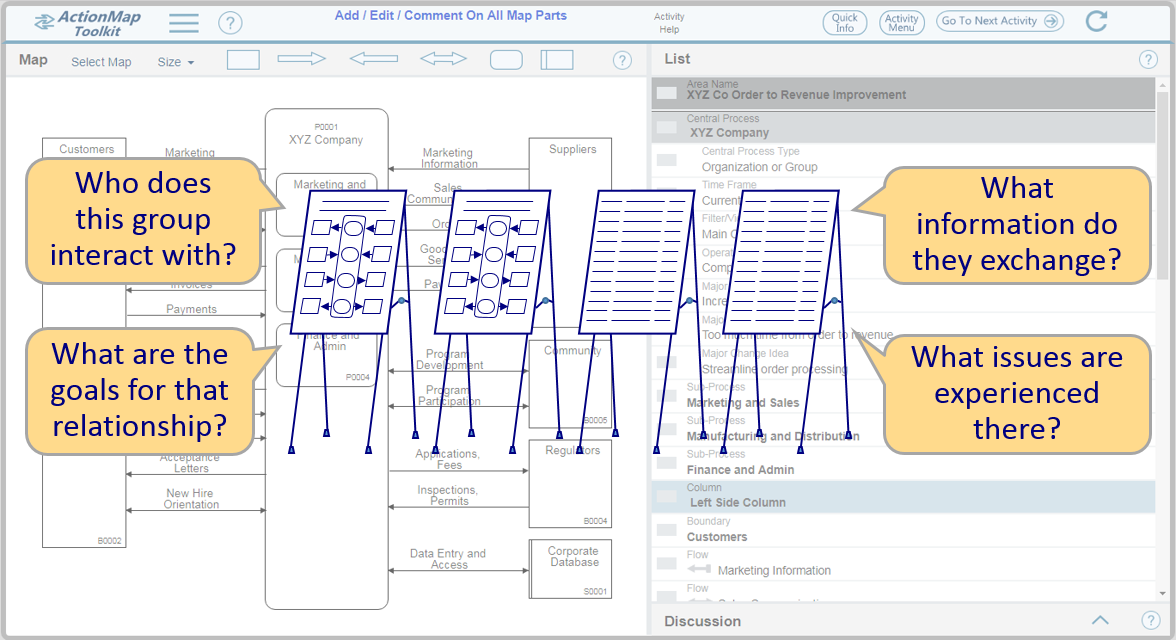Choose the right arrow flow tool

[x=302, y=59]
